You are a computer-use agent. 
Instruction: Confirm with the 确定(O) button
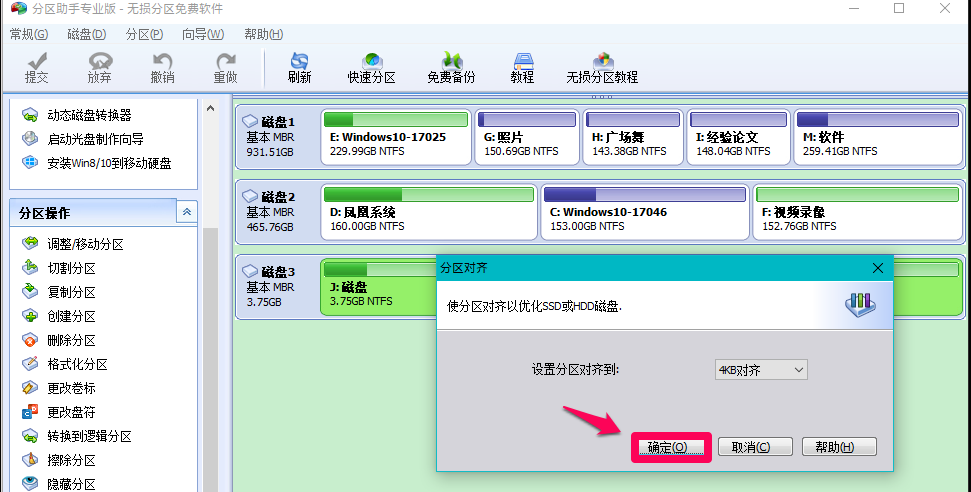(670, 447)
